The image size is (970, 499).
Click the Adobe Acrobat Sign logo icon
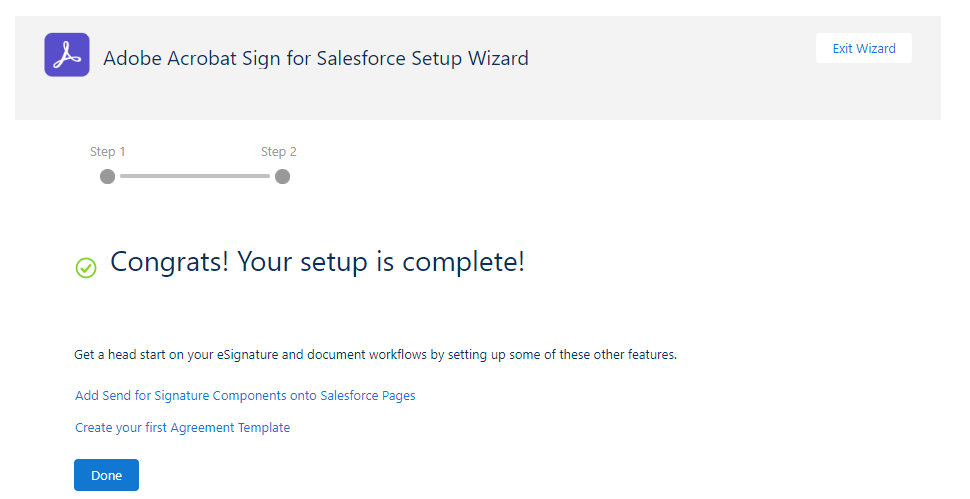(67, 55)
